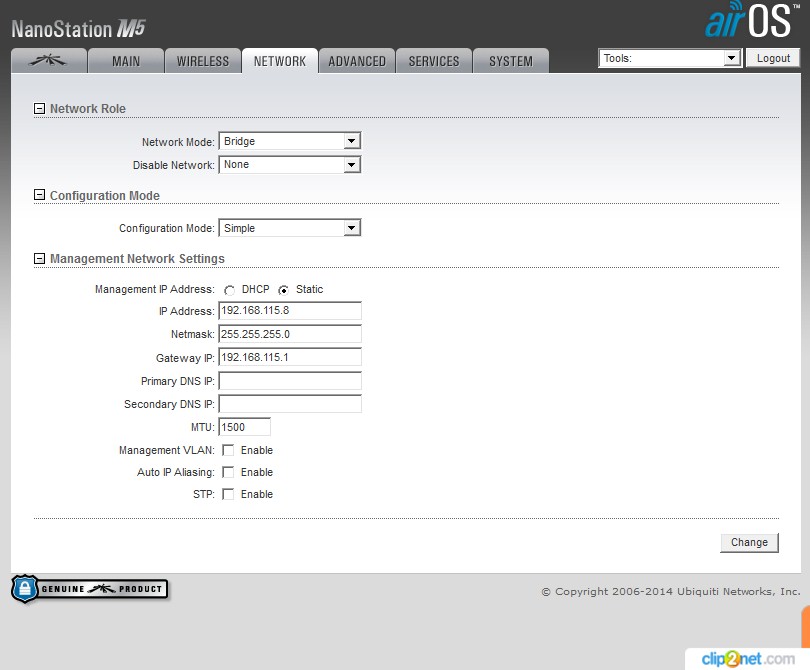810x670 pixels.
Task: Click the Genuine Product badge
Action: click(x=90, y=589)
